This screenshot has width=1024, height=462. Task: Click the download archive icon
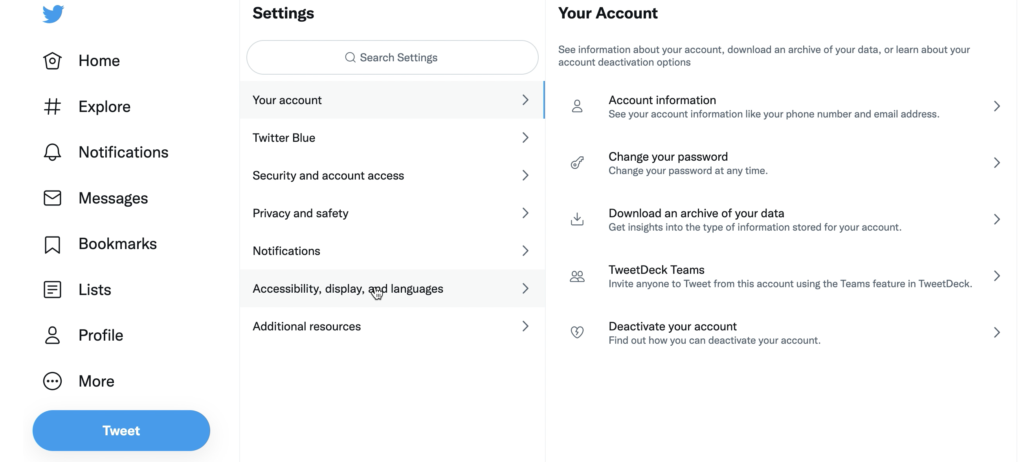pyautogui.click(x=577, y=219)
